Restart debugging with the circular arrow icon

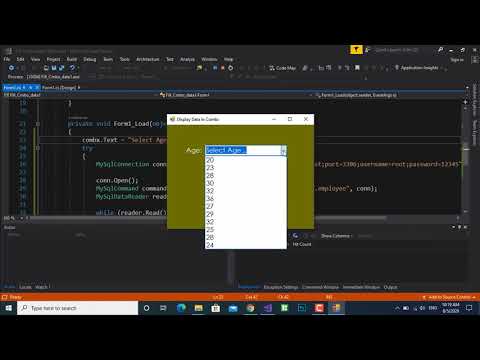[231, 68]
